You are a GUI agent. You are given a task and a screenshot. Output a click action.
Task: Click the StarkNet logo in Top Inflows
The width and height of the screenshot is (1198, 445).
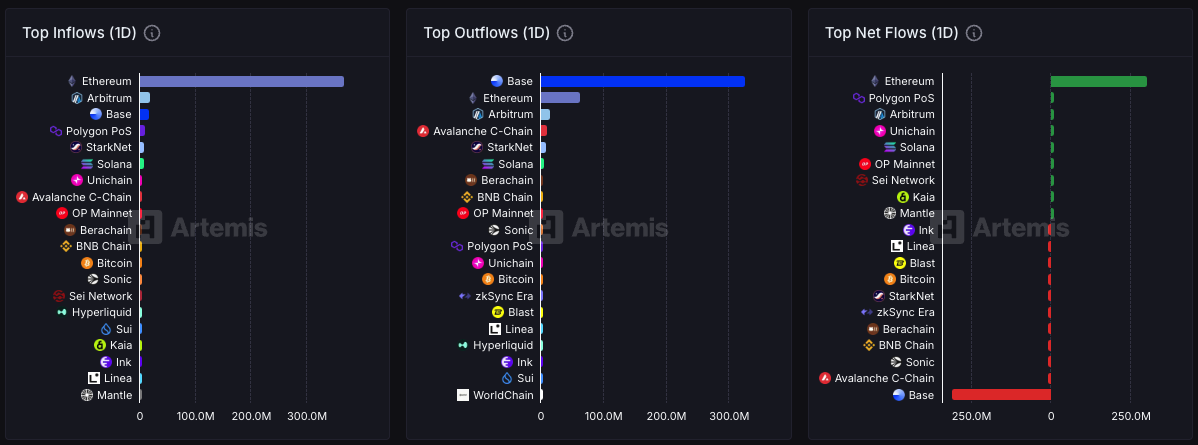coord(76,147)
